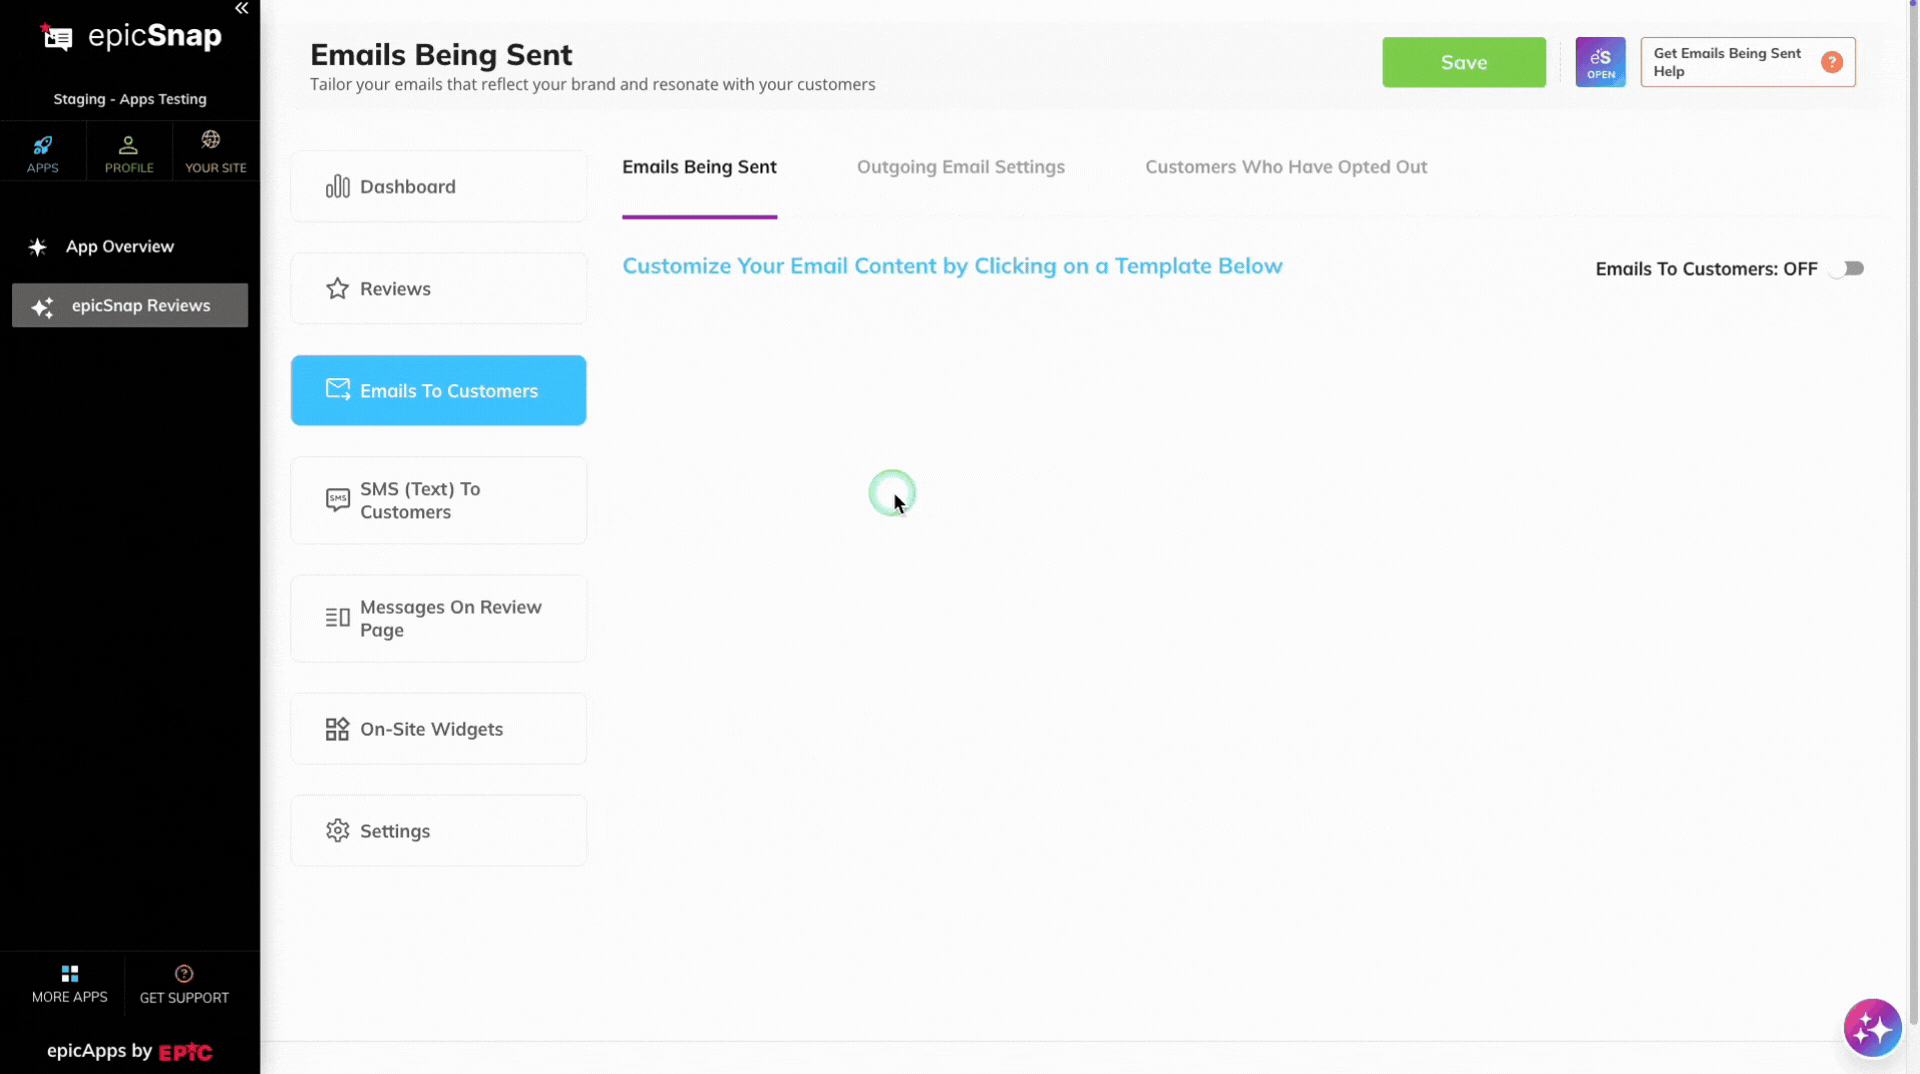Toggle the Emails To Customers switch on
Screen dimensions: 1920x1074
coord(1846,268)
